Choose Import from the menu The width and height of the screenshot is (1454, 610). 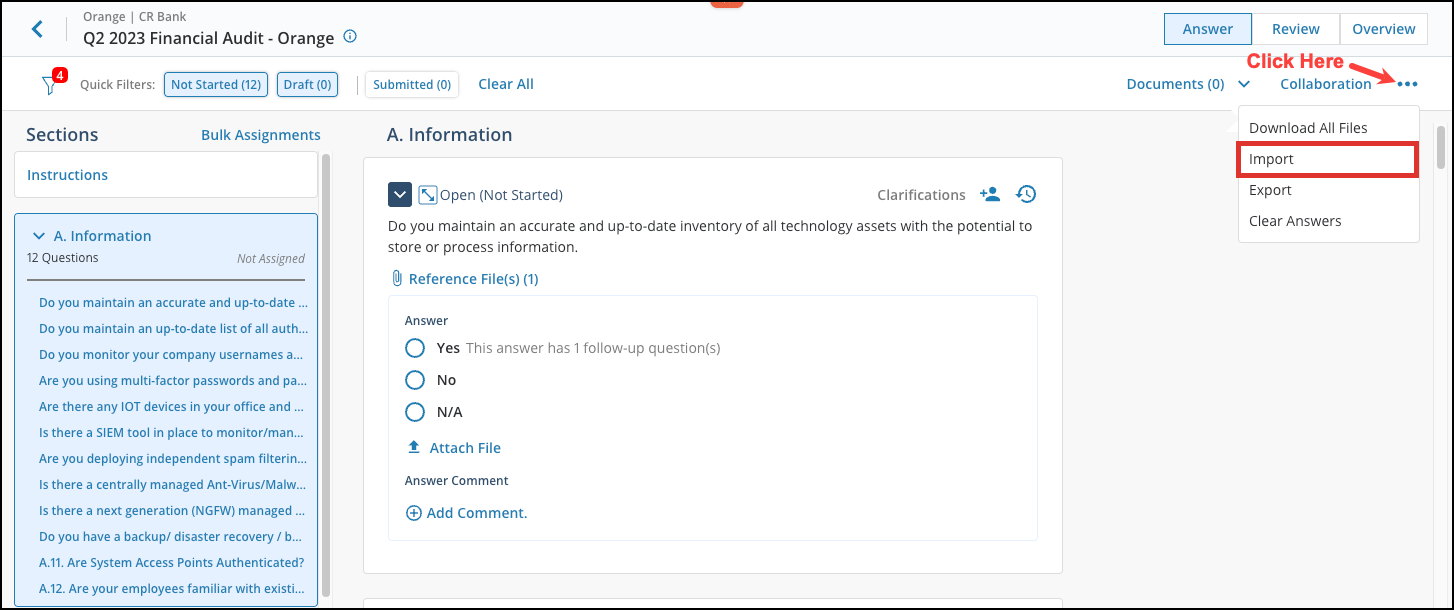point(1328,159)
